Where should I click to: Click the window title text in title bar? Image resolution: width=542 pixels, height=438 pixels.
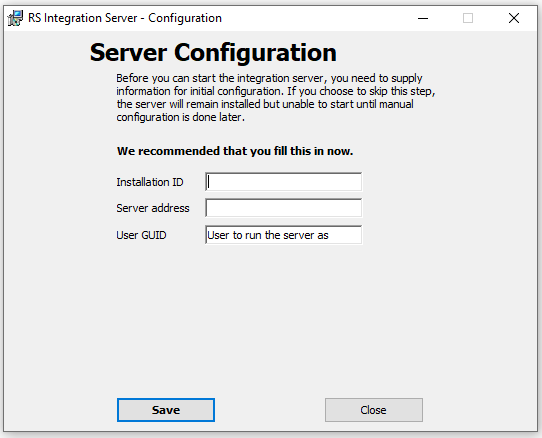pos(125,18)
